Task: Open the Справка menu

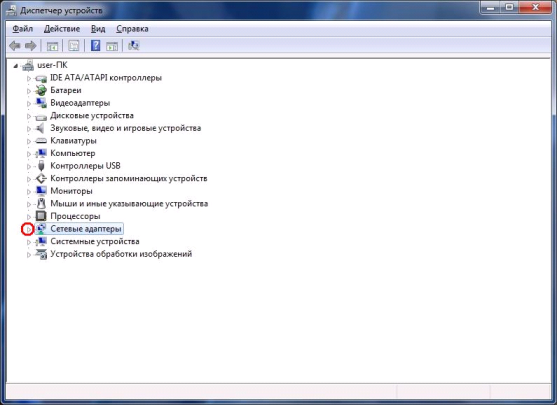Action: (132, 29)
